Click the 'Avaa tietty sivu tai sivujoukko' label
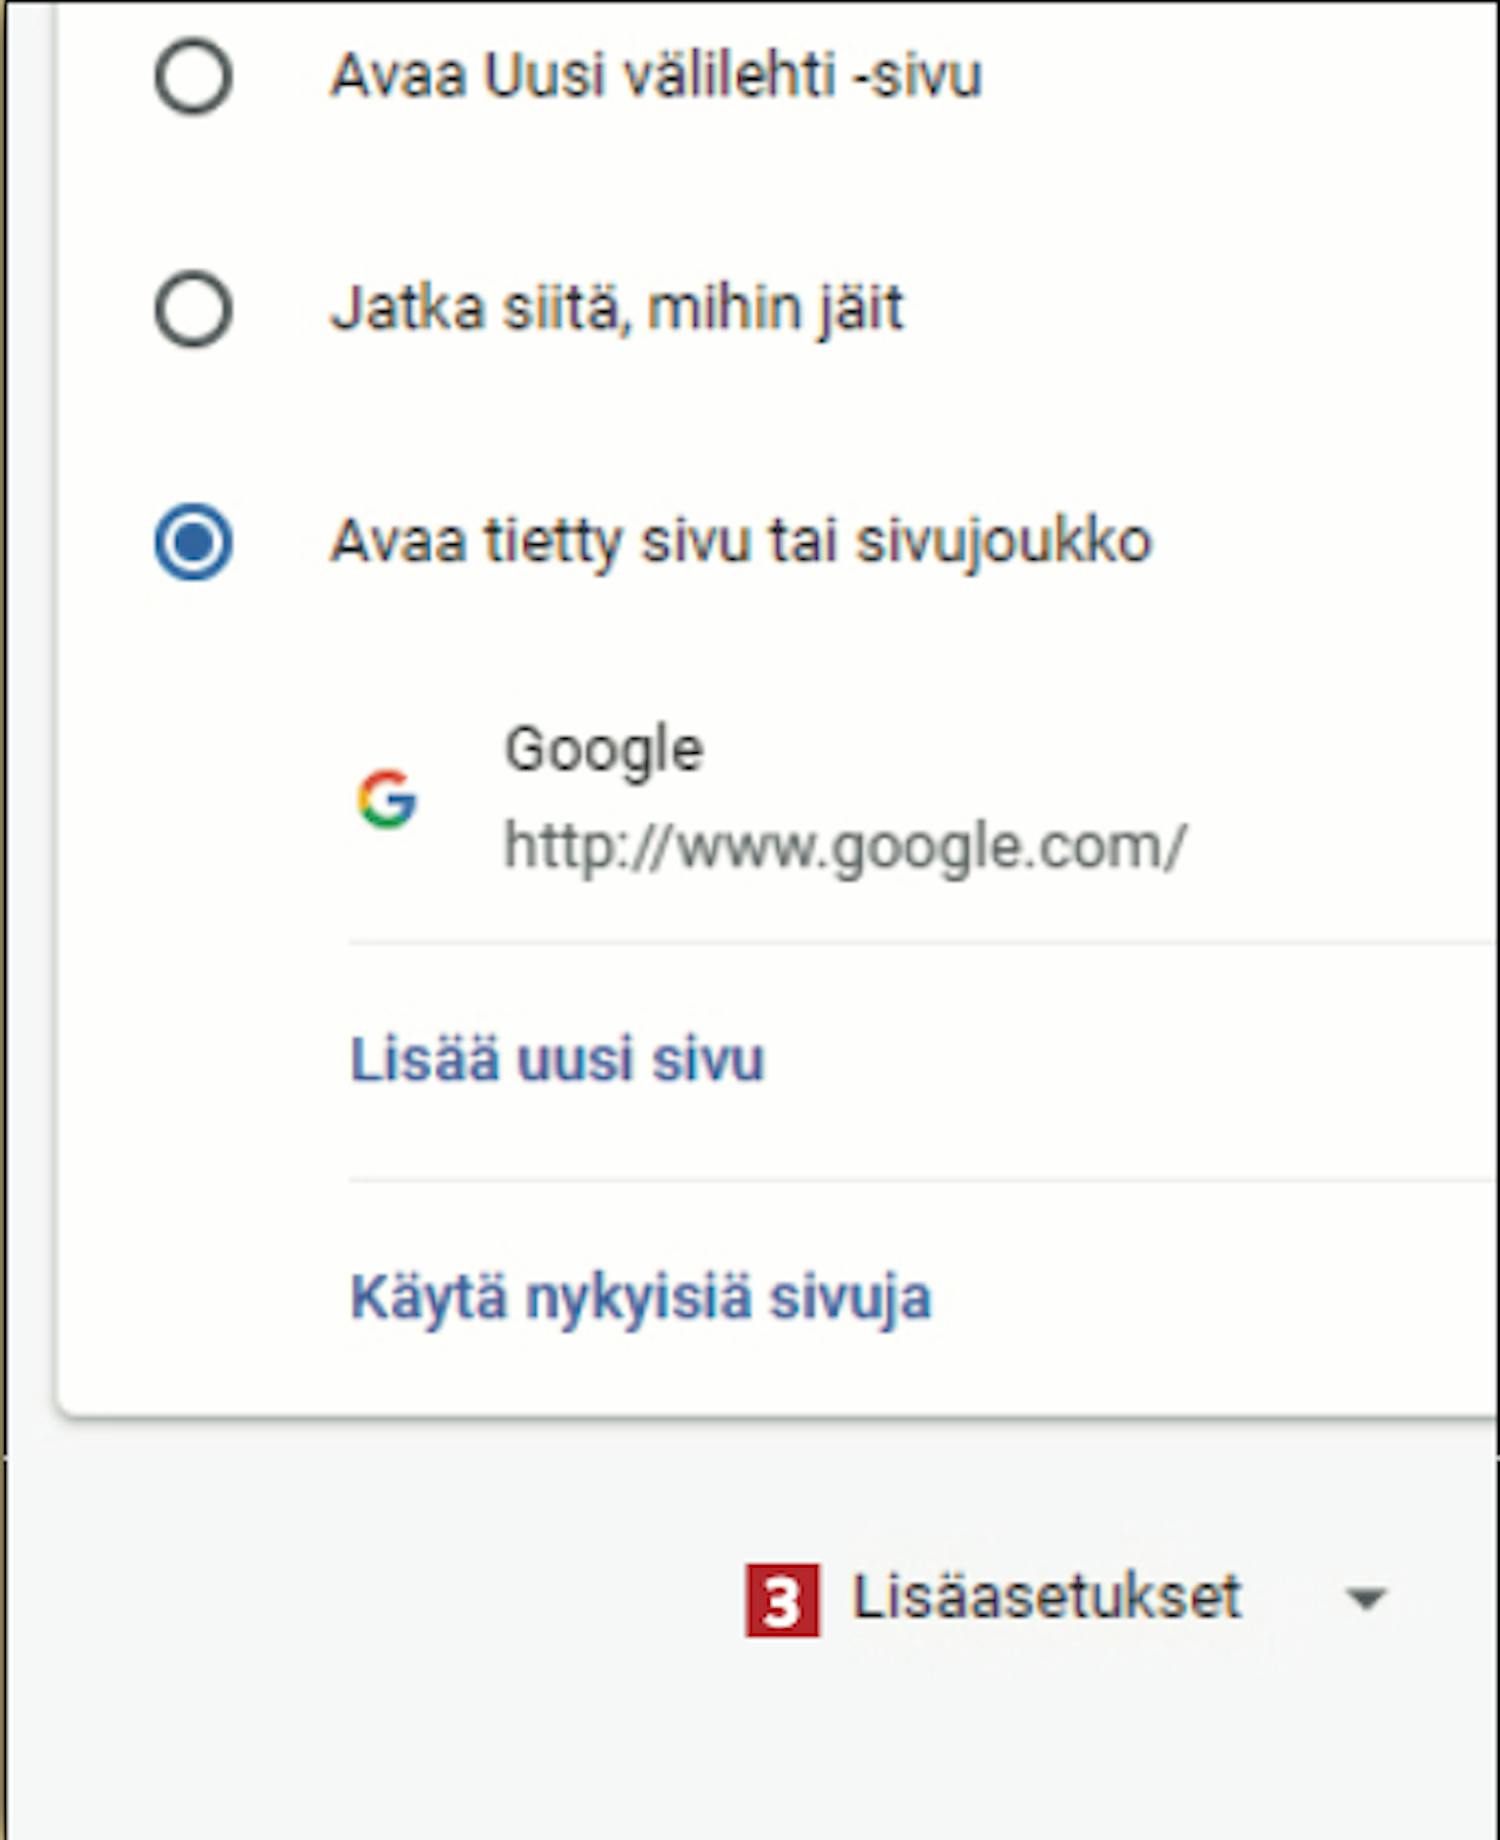Viewport: 1500px width, 1840px height. click(x=741, y=541)
